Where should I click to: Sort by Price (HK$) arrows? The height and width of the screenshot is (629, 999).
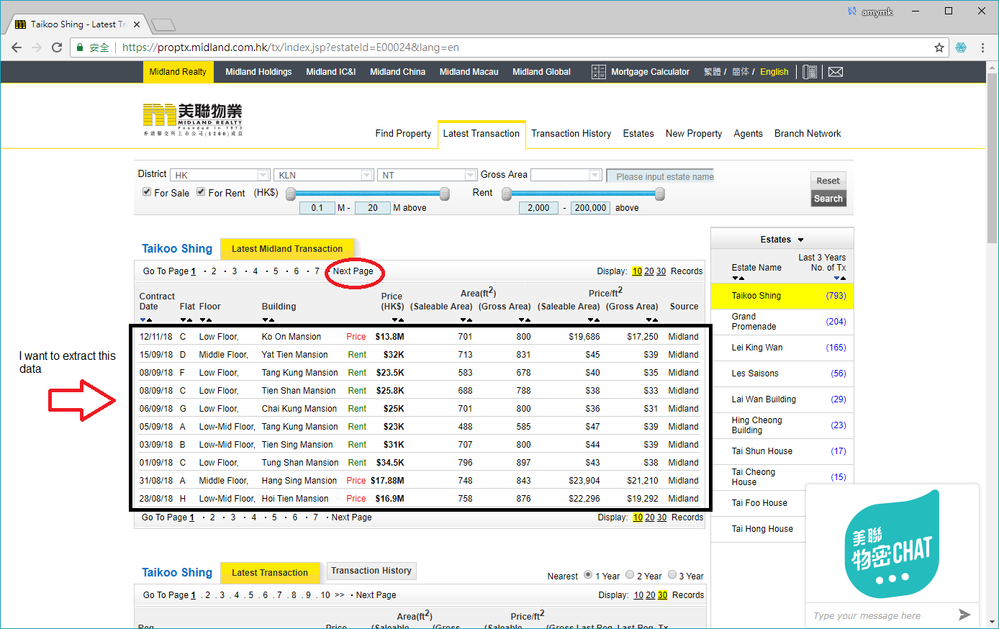click(398, 320)
